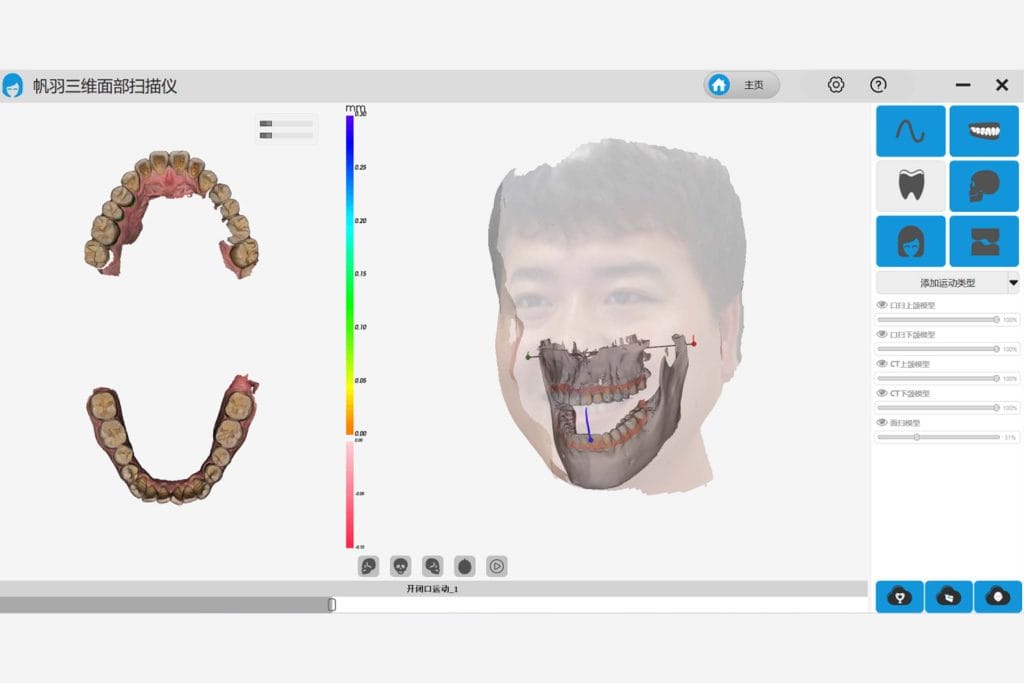
Task: Hide the 面扫模型 face scan
Action: pos(881,422)
